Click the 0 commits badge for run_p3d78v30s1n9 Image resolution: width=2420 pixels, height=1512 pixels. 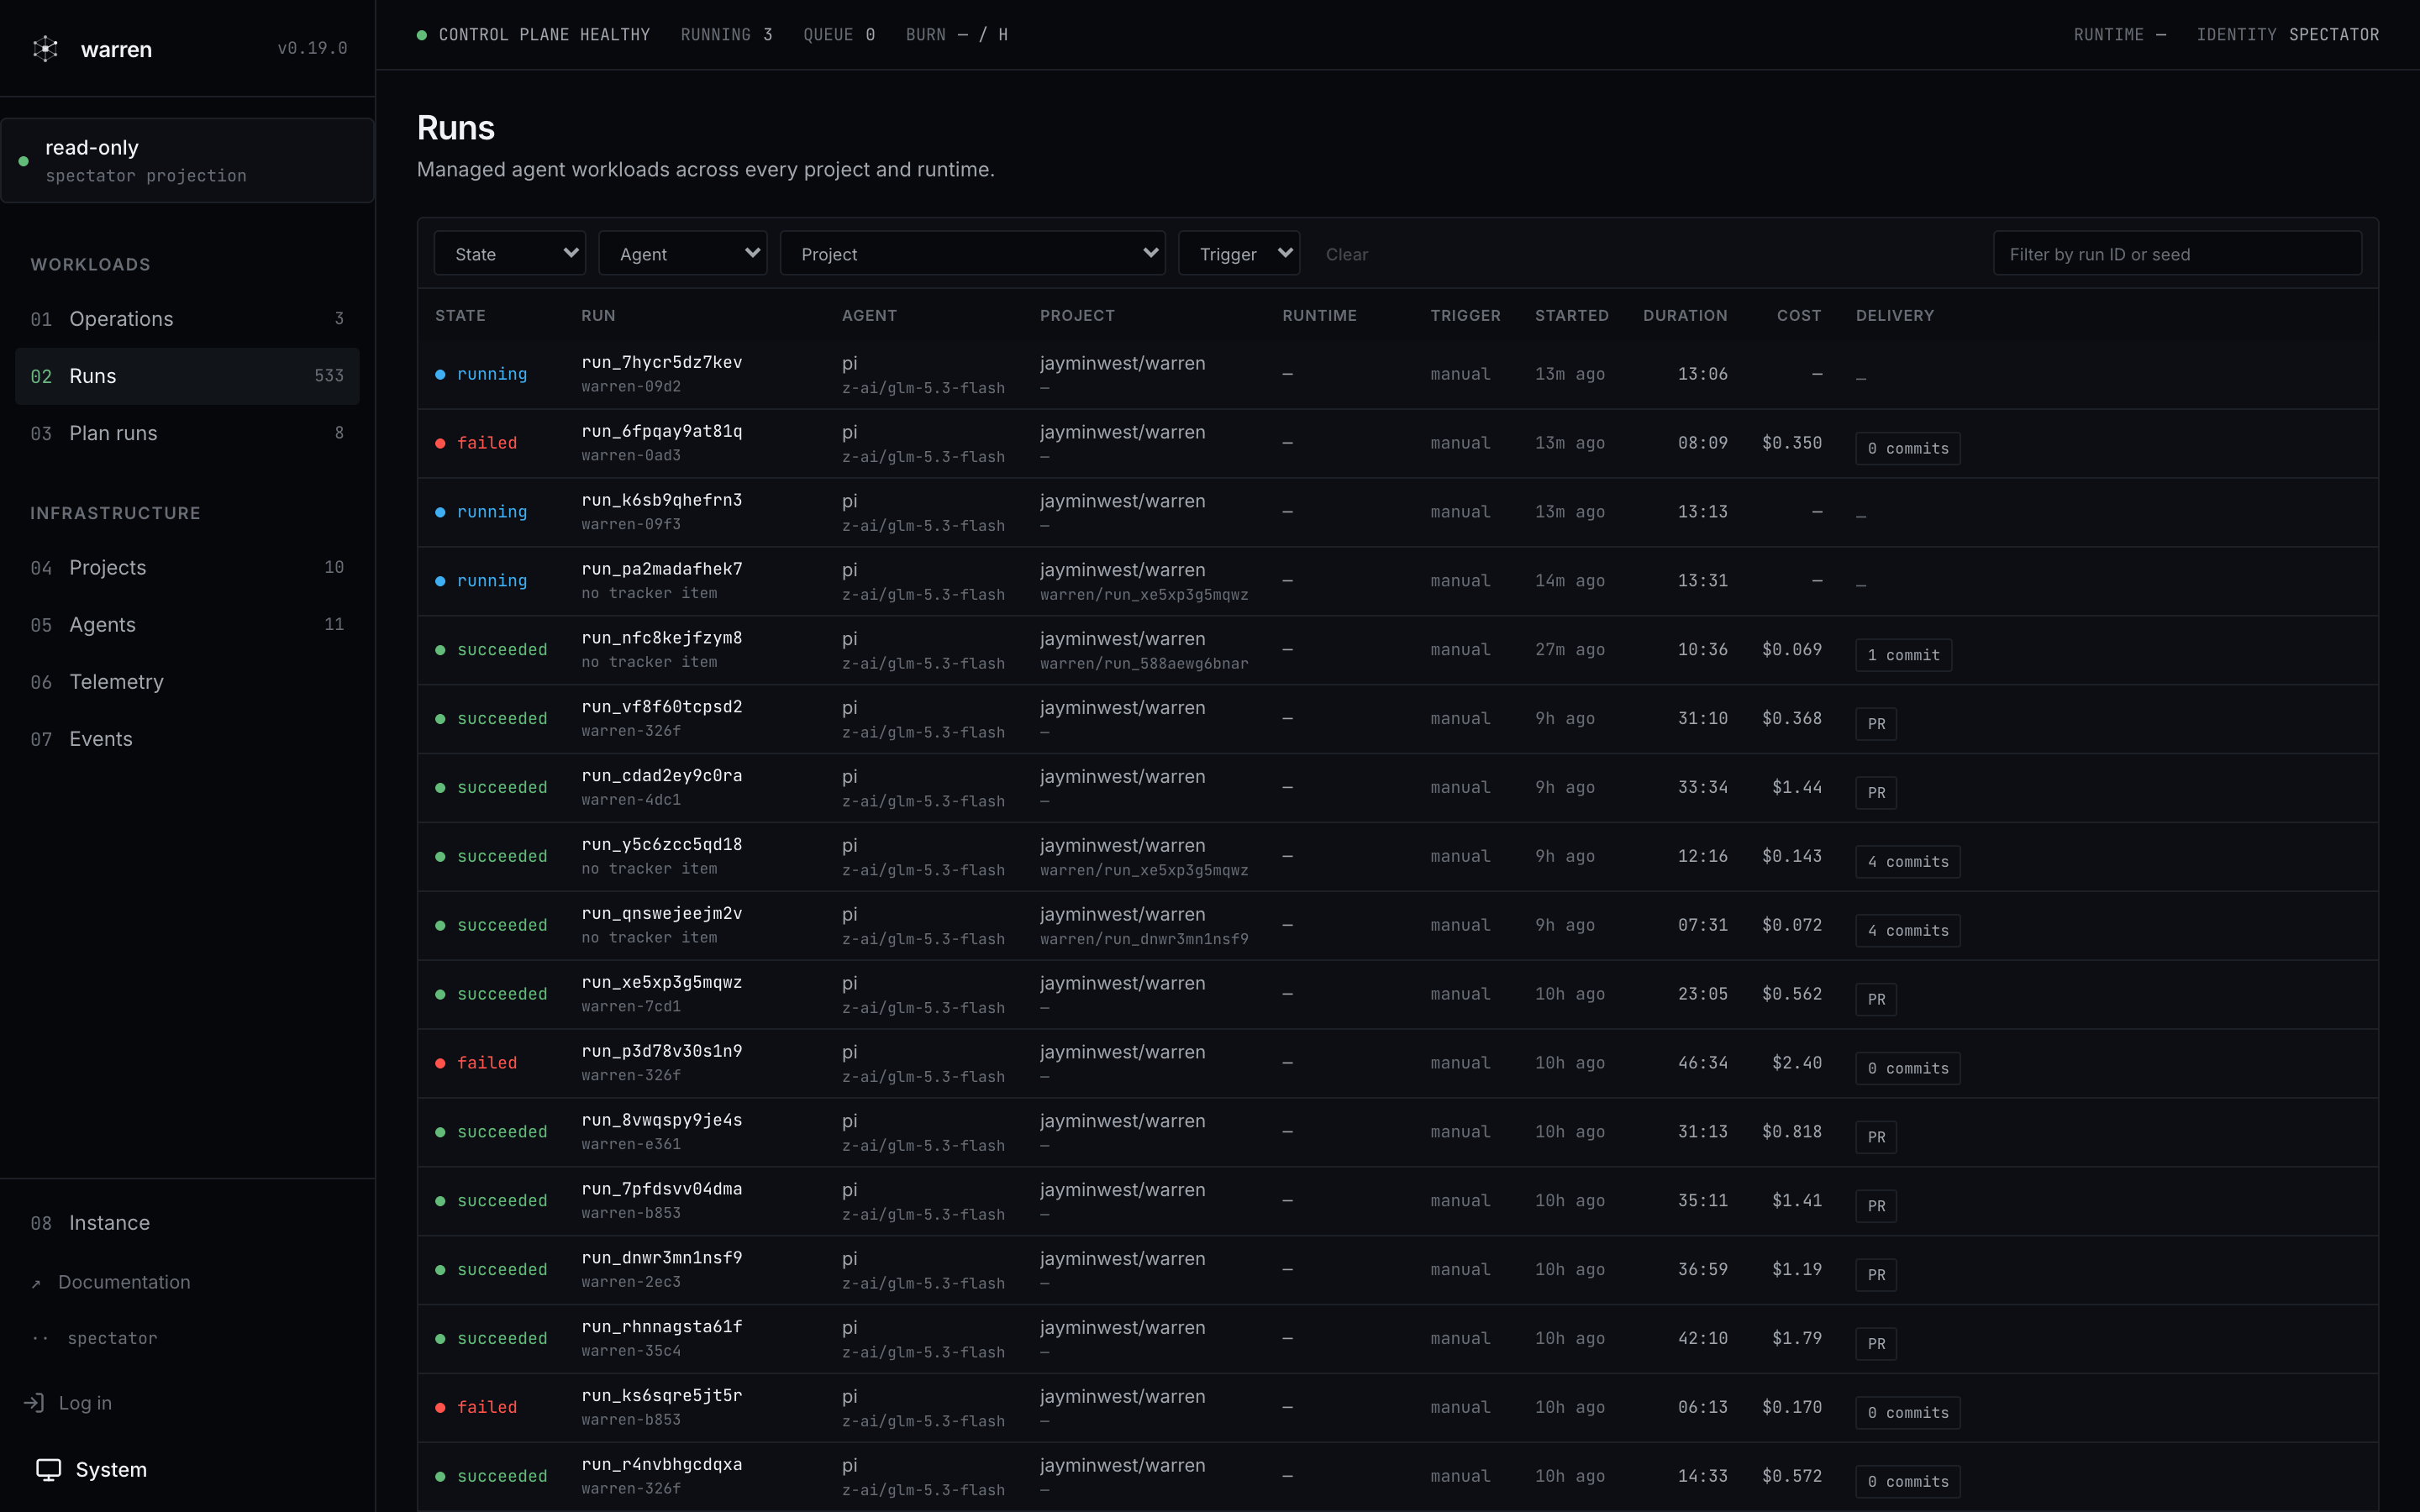[x=1907, y=1069]
